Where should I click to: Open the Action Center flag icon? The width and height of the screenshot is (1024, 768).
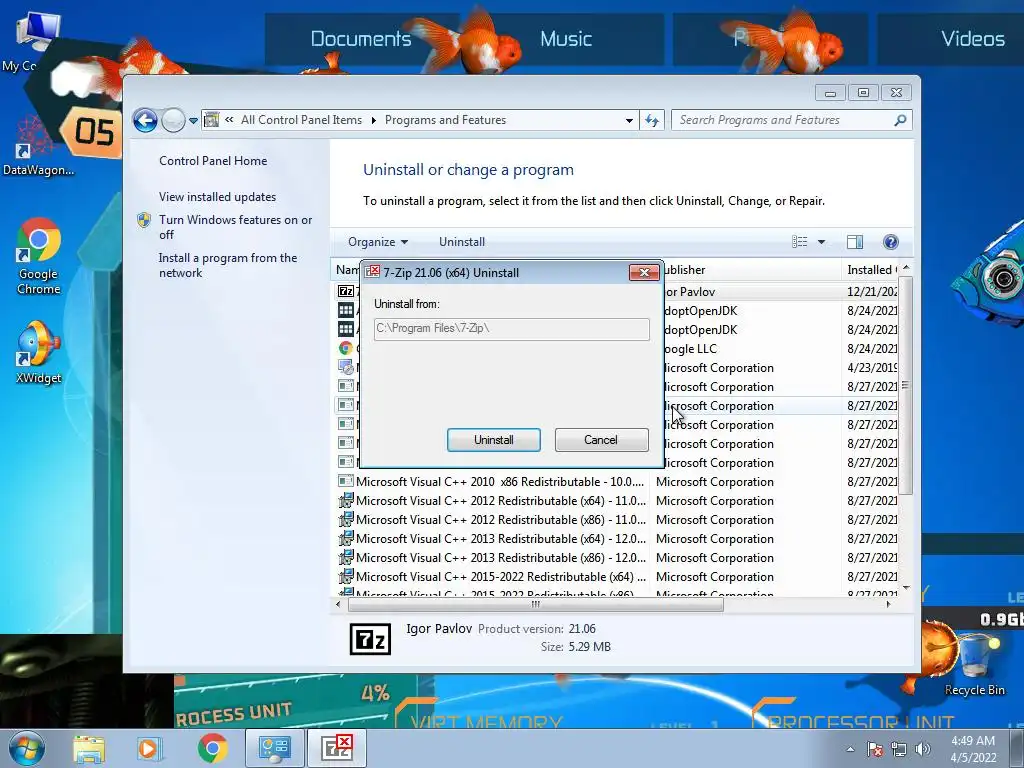coord(874,749)
